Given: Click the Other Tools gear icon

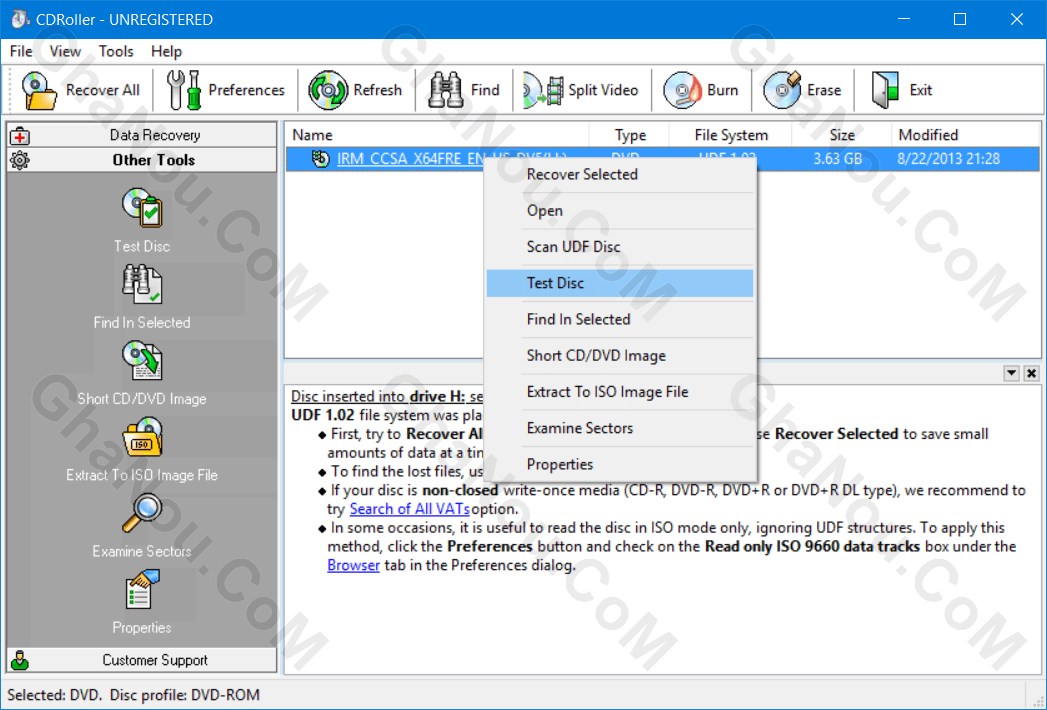Looking at the screenshot, I should [x=20, y=160].
